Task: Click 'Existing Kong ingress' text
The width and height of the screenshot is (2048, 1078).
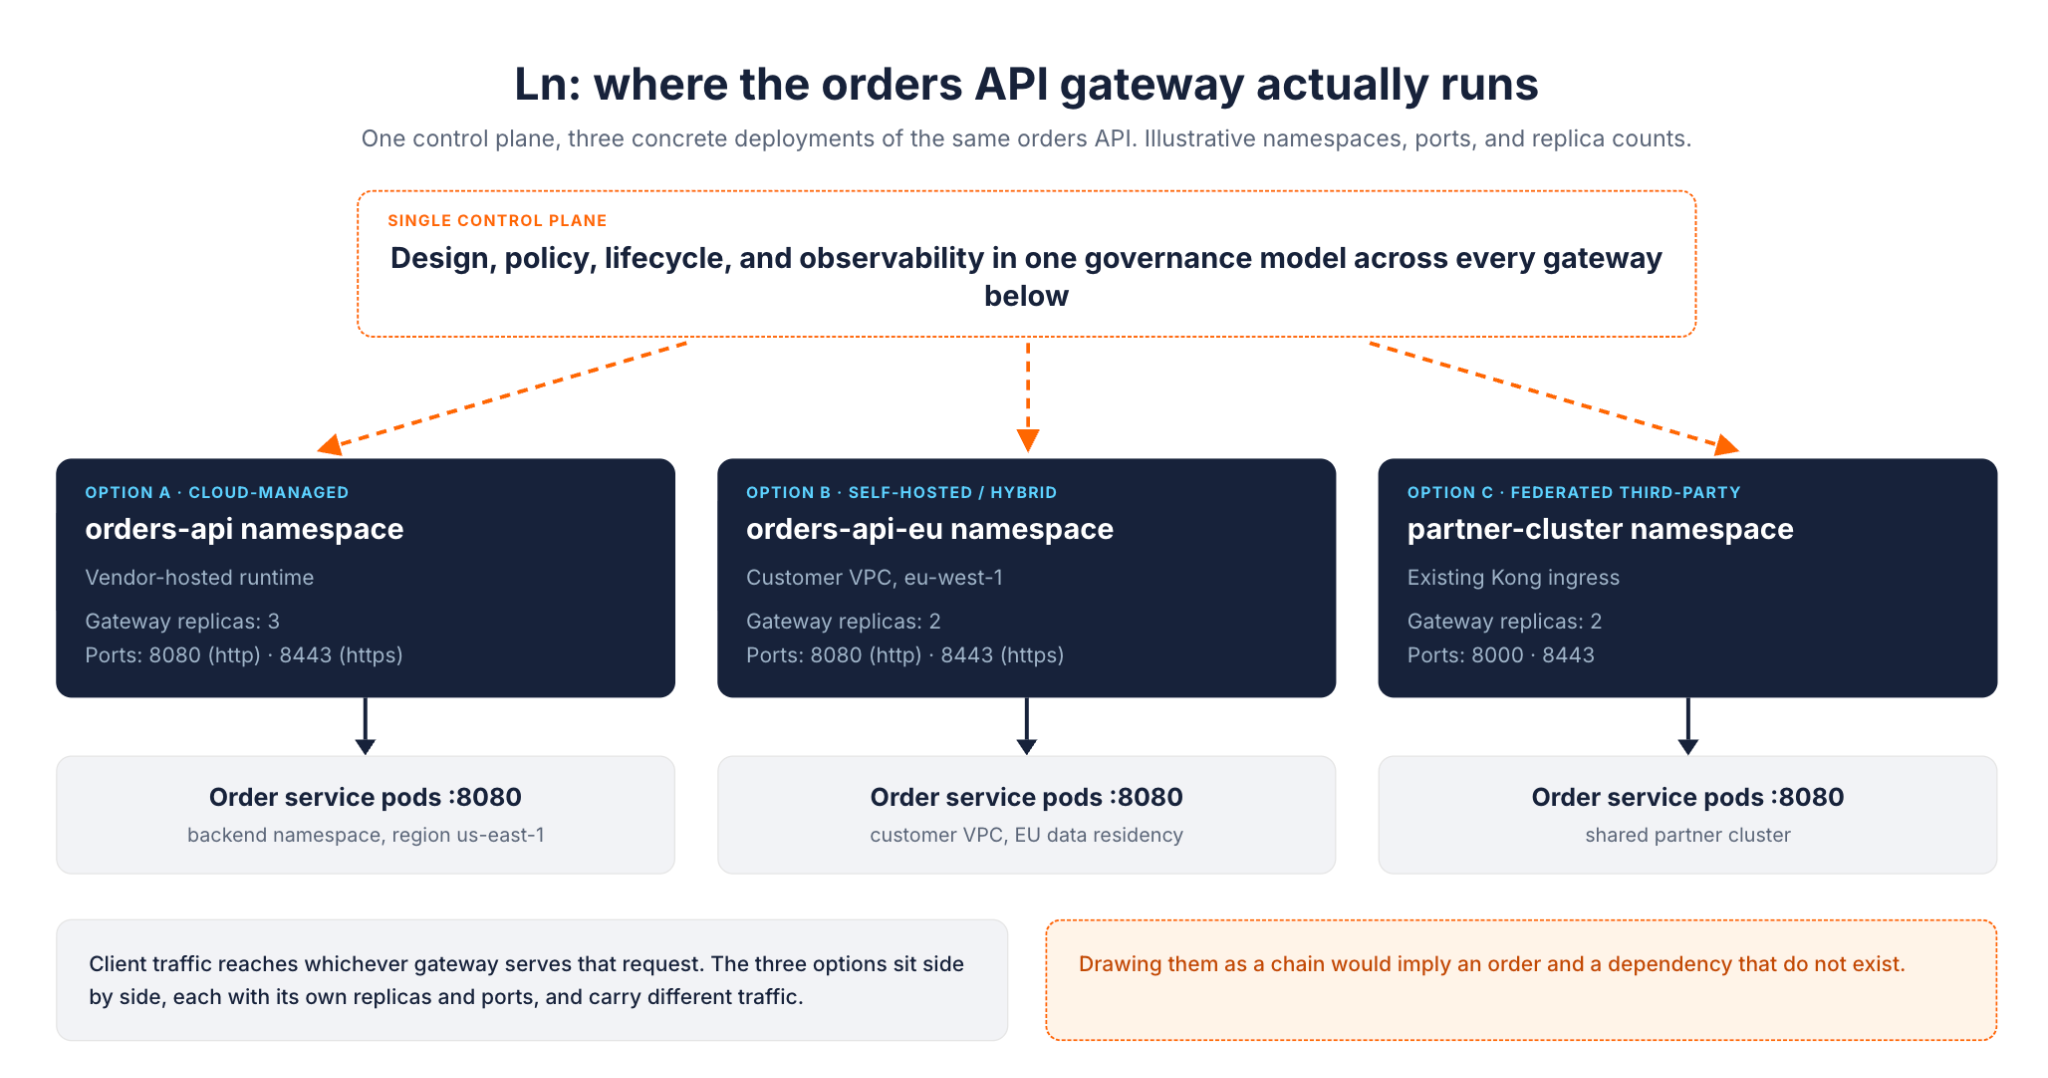Action: [1513, 577]
